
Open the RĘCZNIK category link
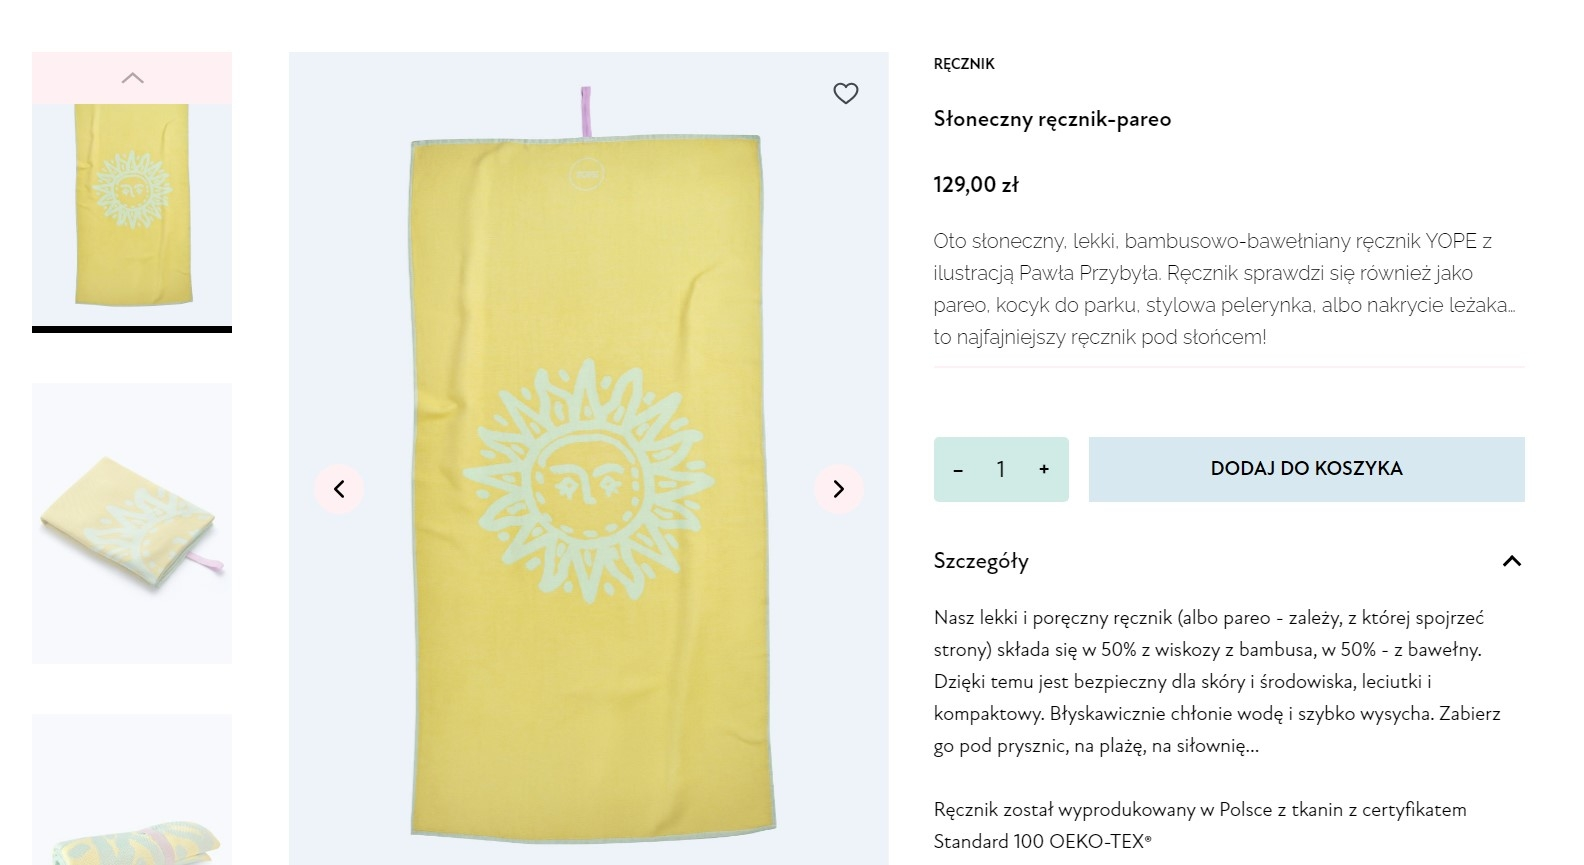pos(964,64)
